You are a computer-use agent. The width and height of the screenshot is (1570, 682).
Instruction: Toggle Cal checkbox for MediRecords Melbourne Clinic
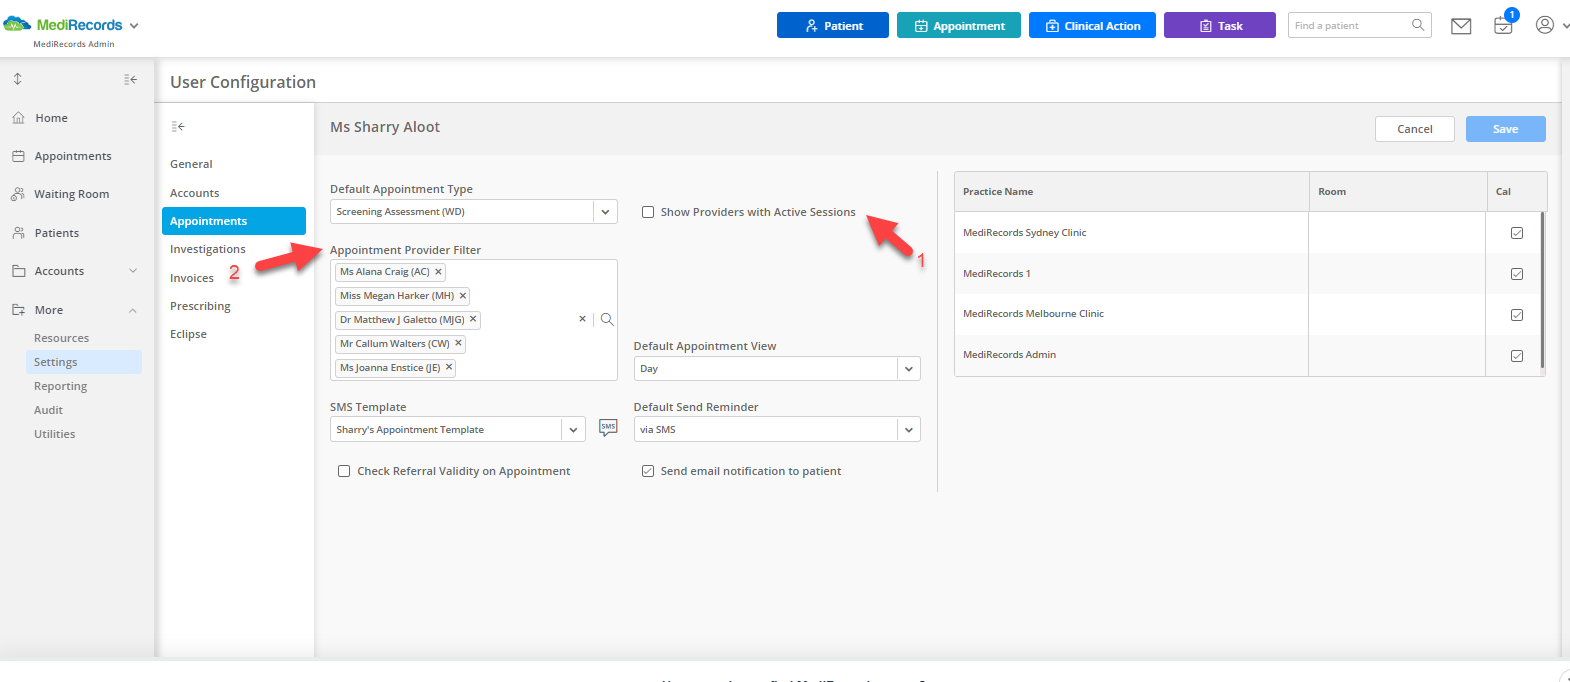coord(1517,315)
